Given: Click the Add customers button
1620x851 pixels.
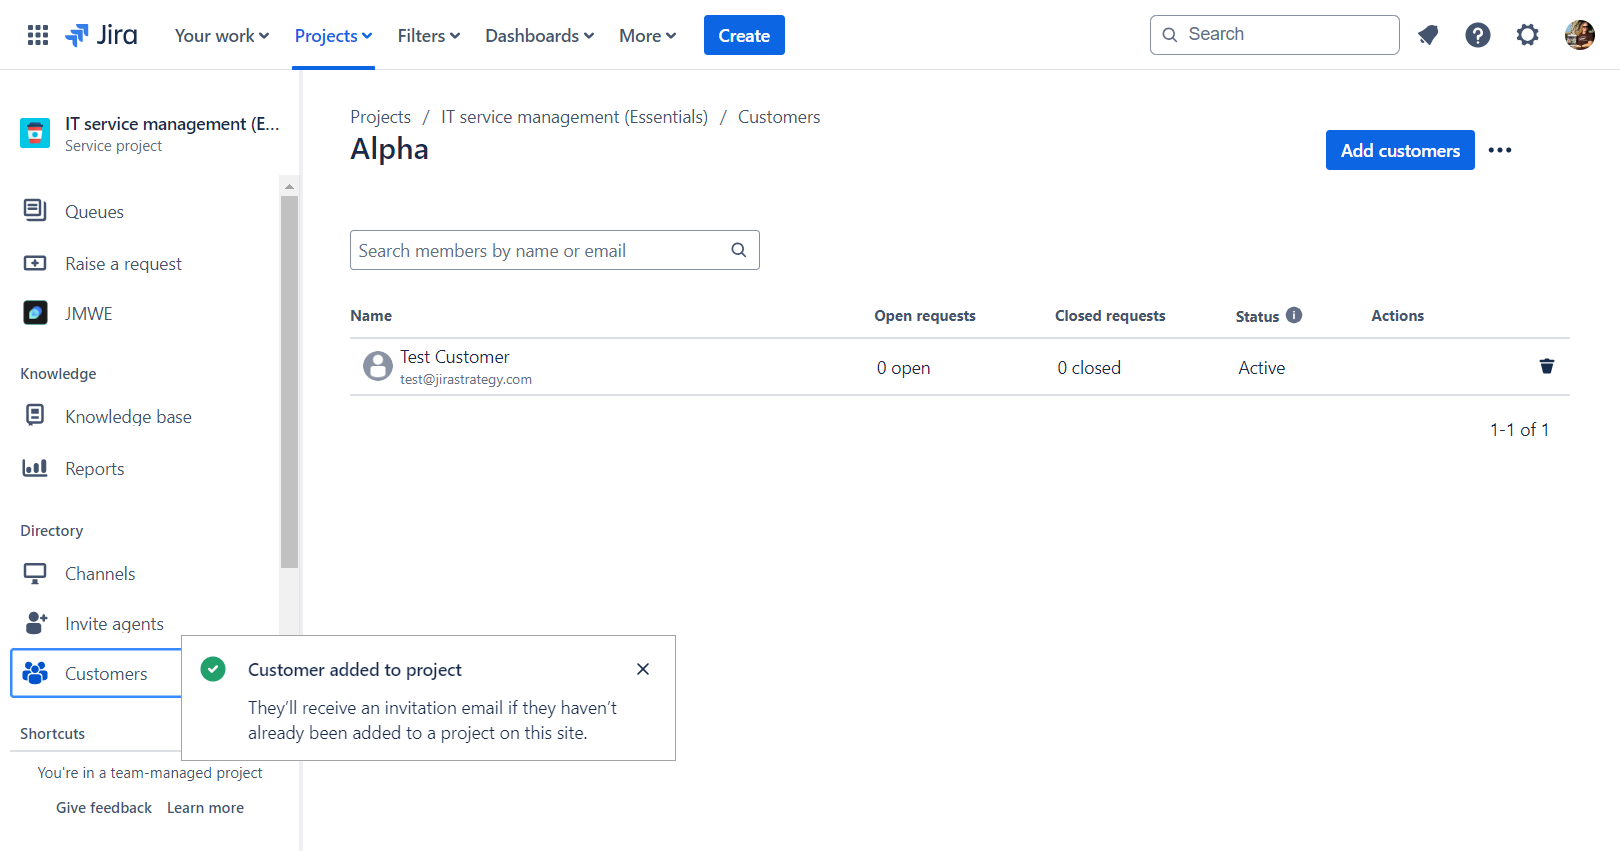Looking at the screenshot, I should 1399,150.
